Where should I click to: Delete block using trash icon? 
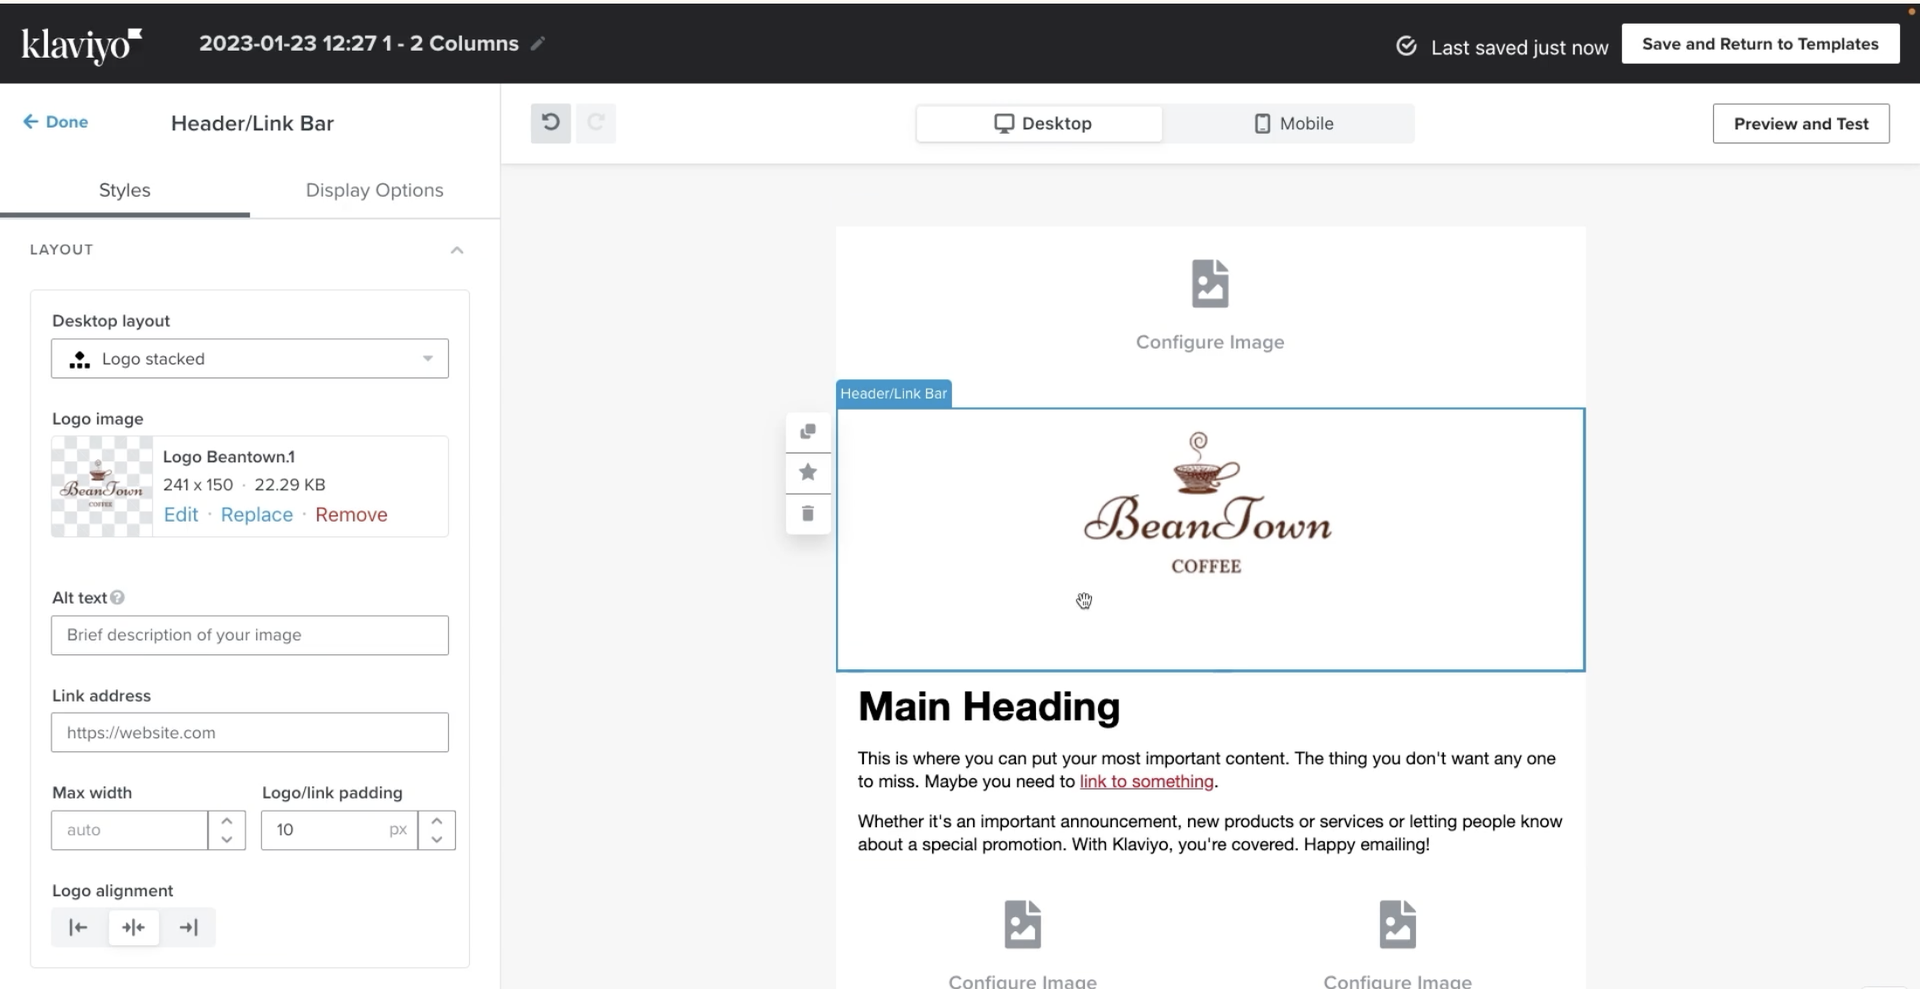coord(808,513)
